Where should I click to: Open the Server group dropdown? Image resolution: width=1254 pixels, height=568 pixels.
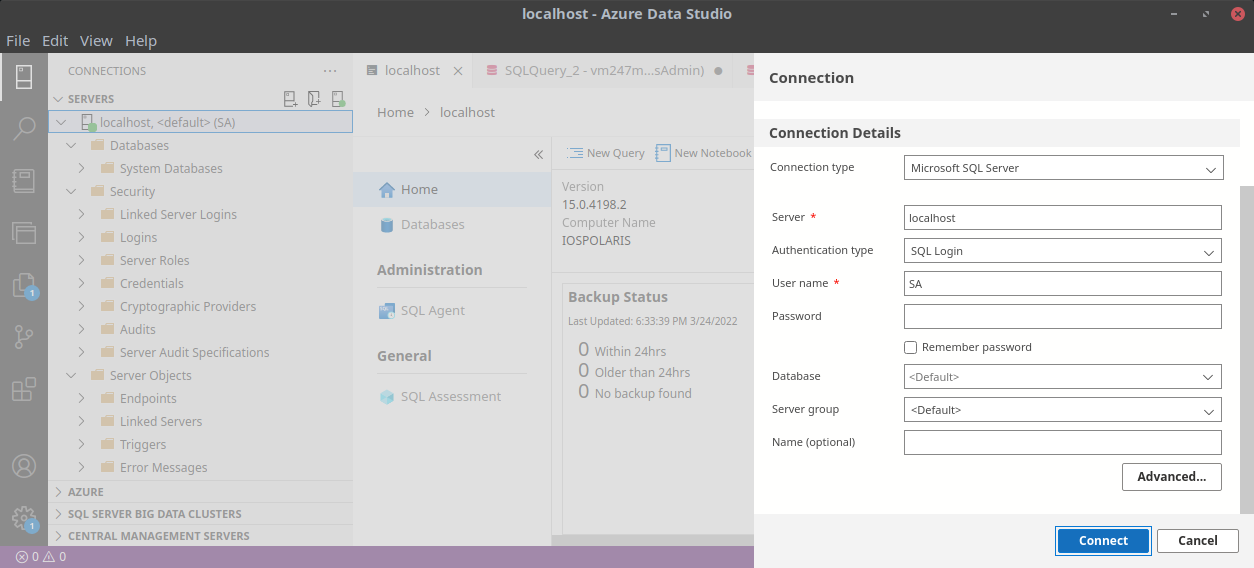[1063, 410]
